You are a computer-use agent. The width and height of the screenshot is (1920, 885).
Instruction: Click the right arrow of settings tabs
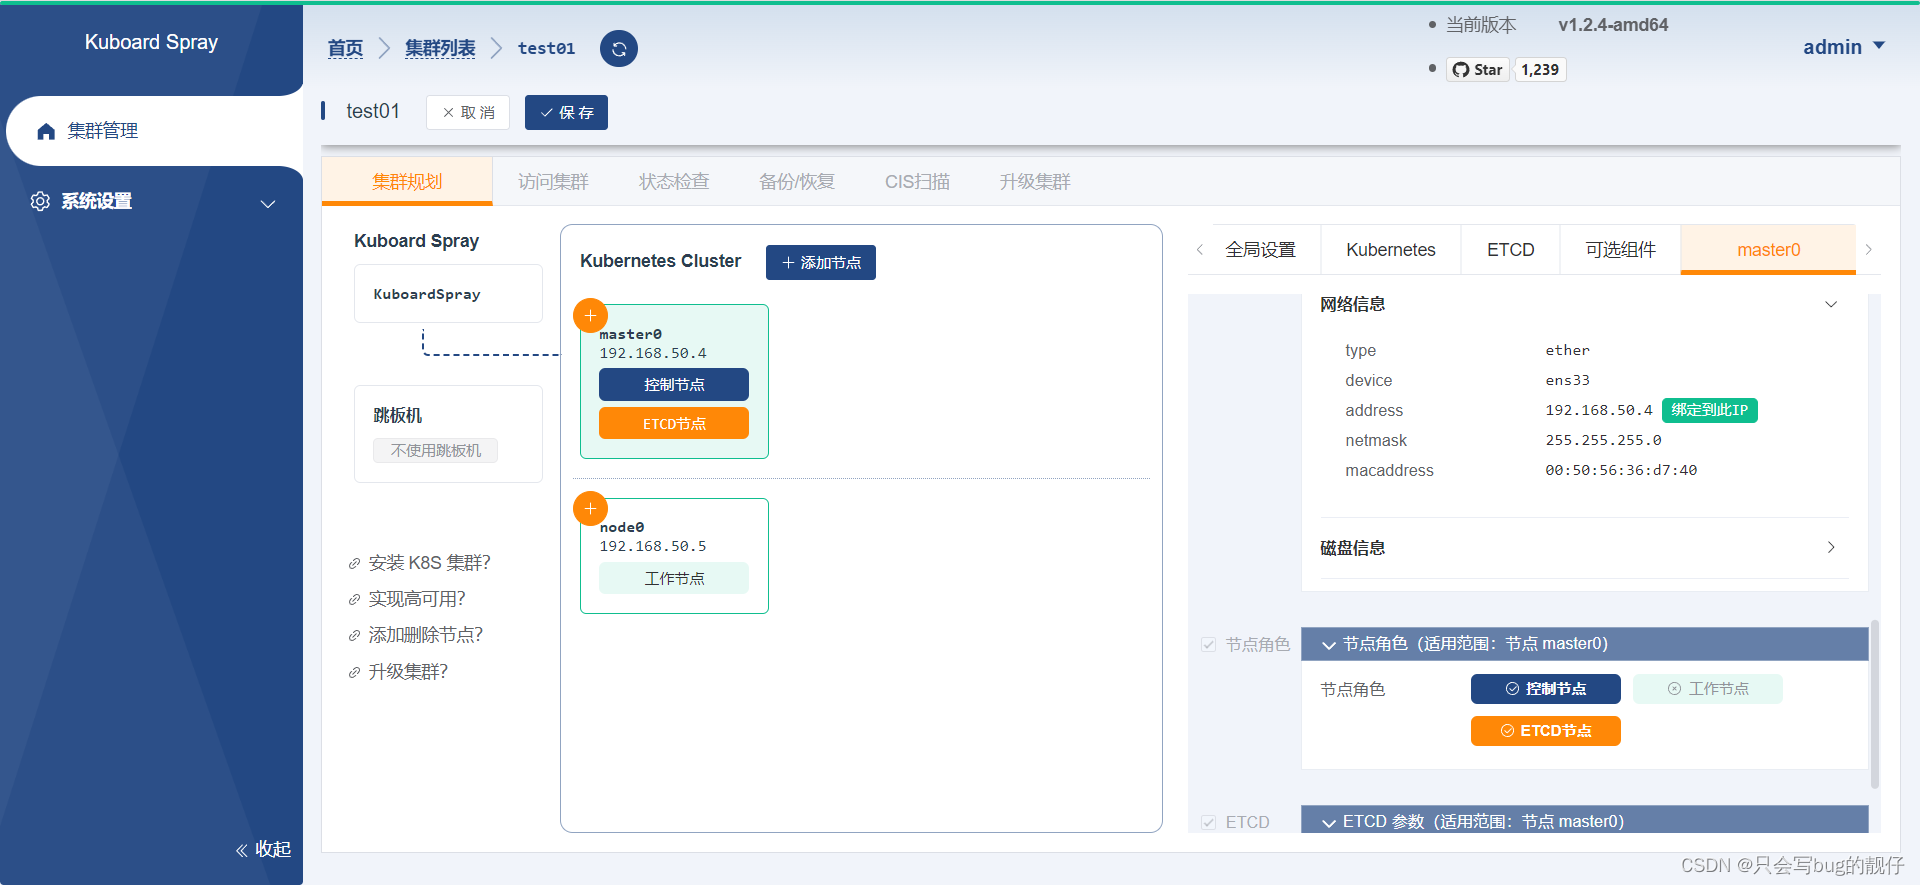tap(1868, 250)
